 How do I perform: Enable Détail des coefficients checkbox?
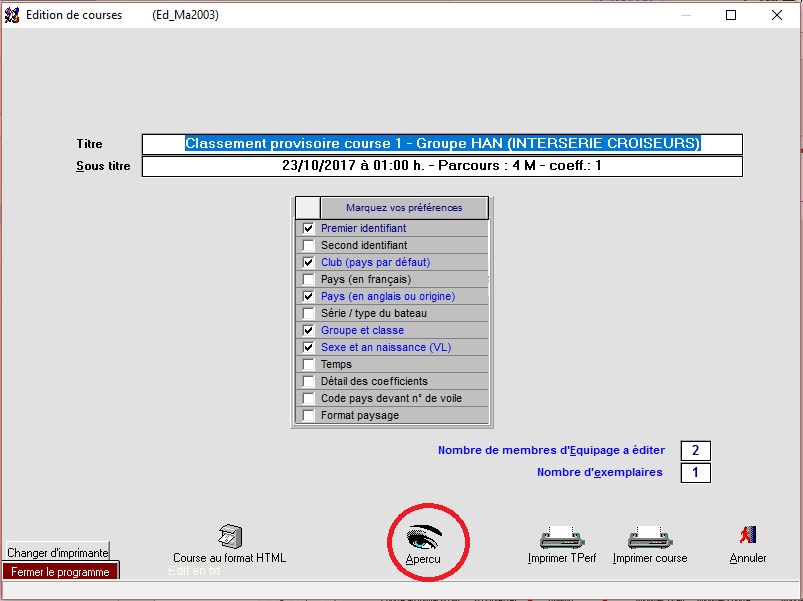[308, 381]
